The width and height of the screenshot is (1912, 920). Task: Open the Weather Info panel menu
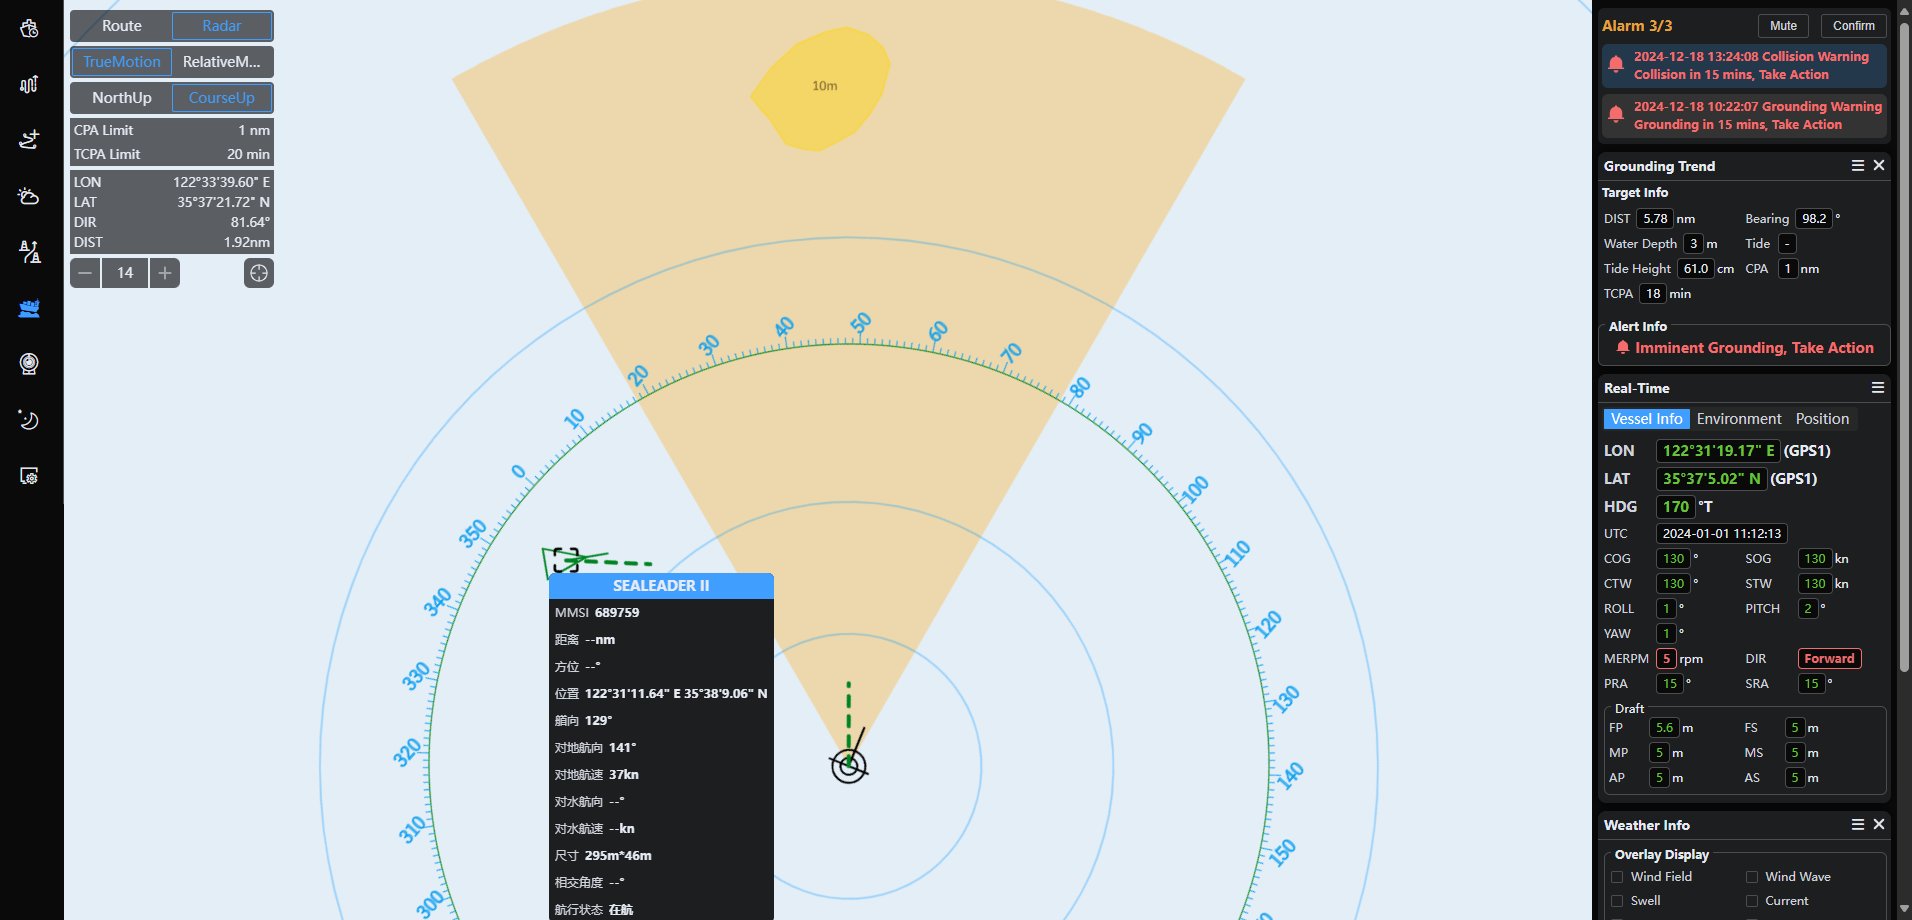[x=1857, y=825]
